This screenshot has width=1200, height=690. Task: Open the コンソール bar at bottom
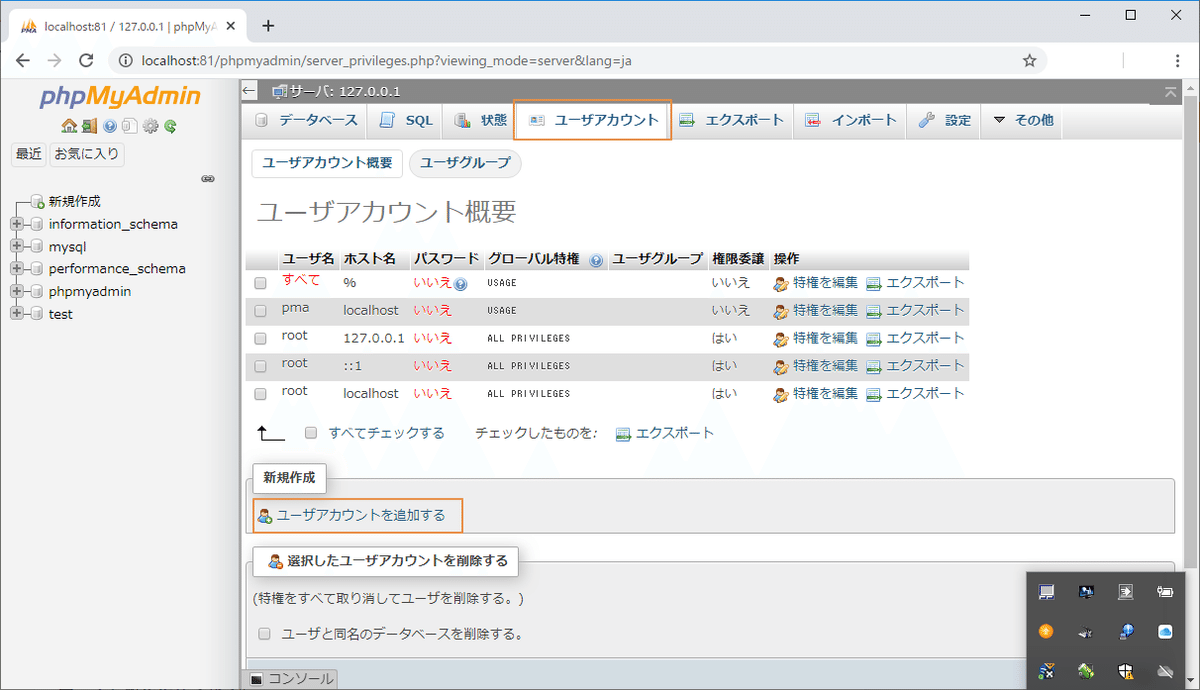[x=291, y=679]
